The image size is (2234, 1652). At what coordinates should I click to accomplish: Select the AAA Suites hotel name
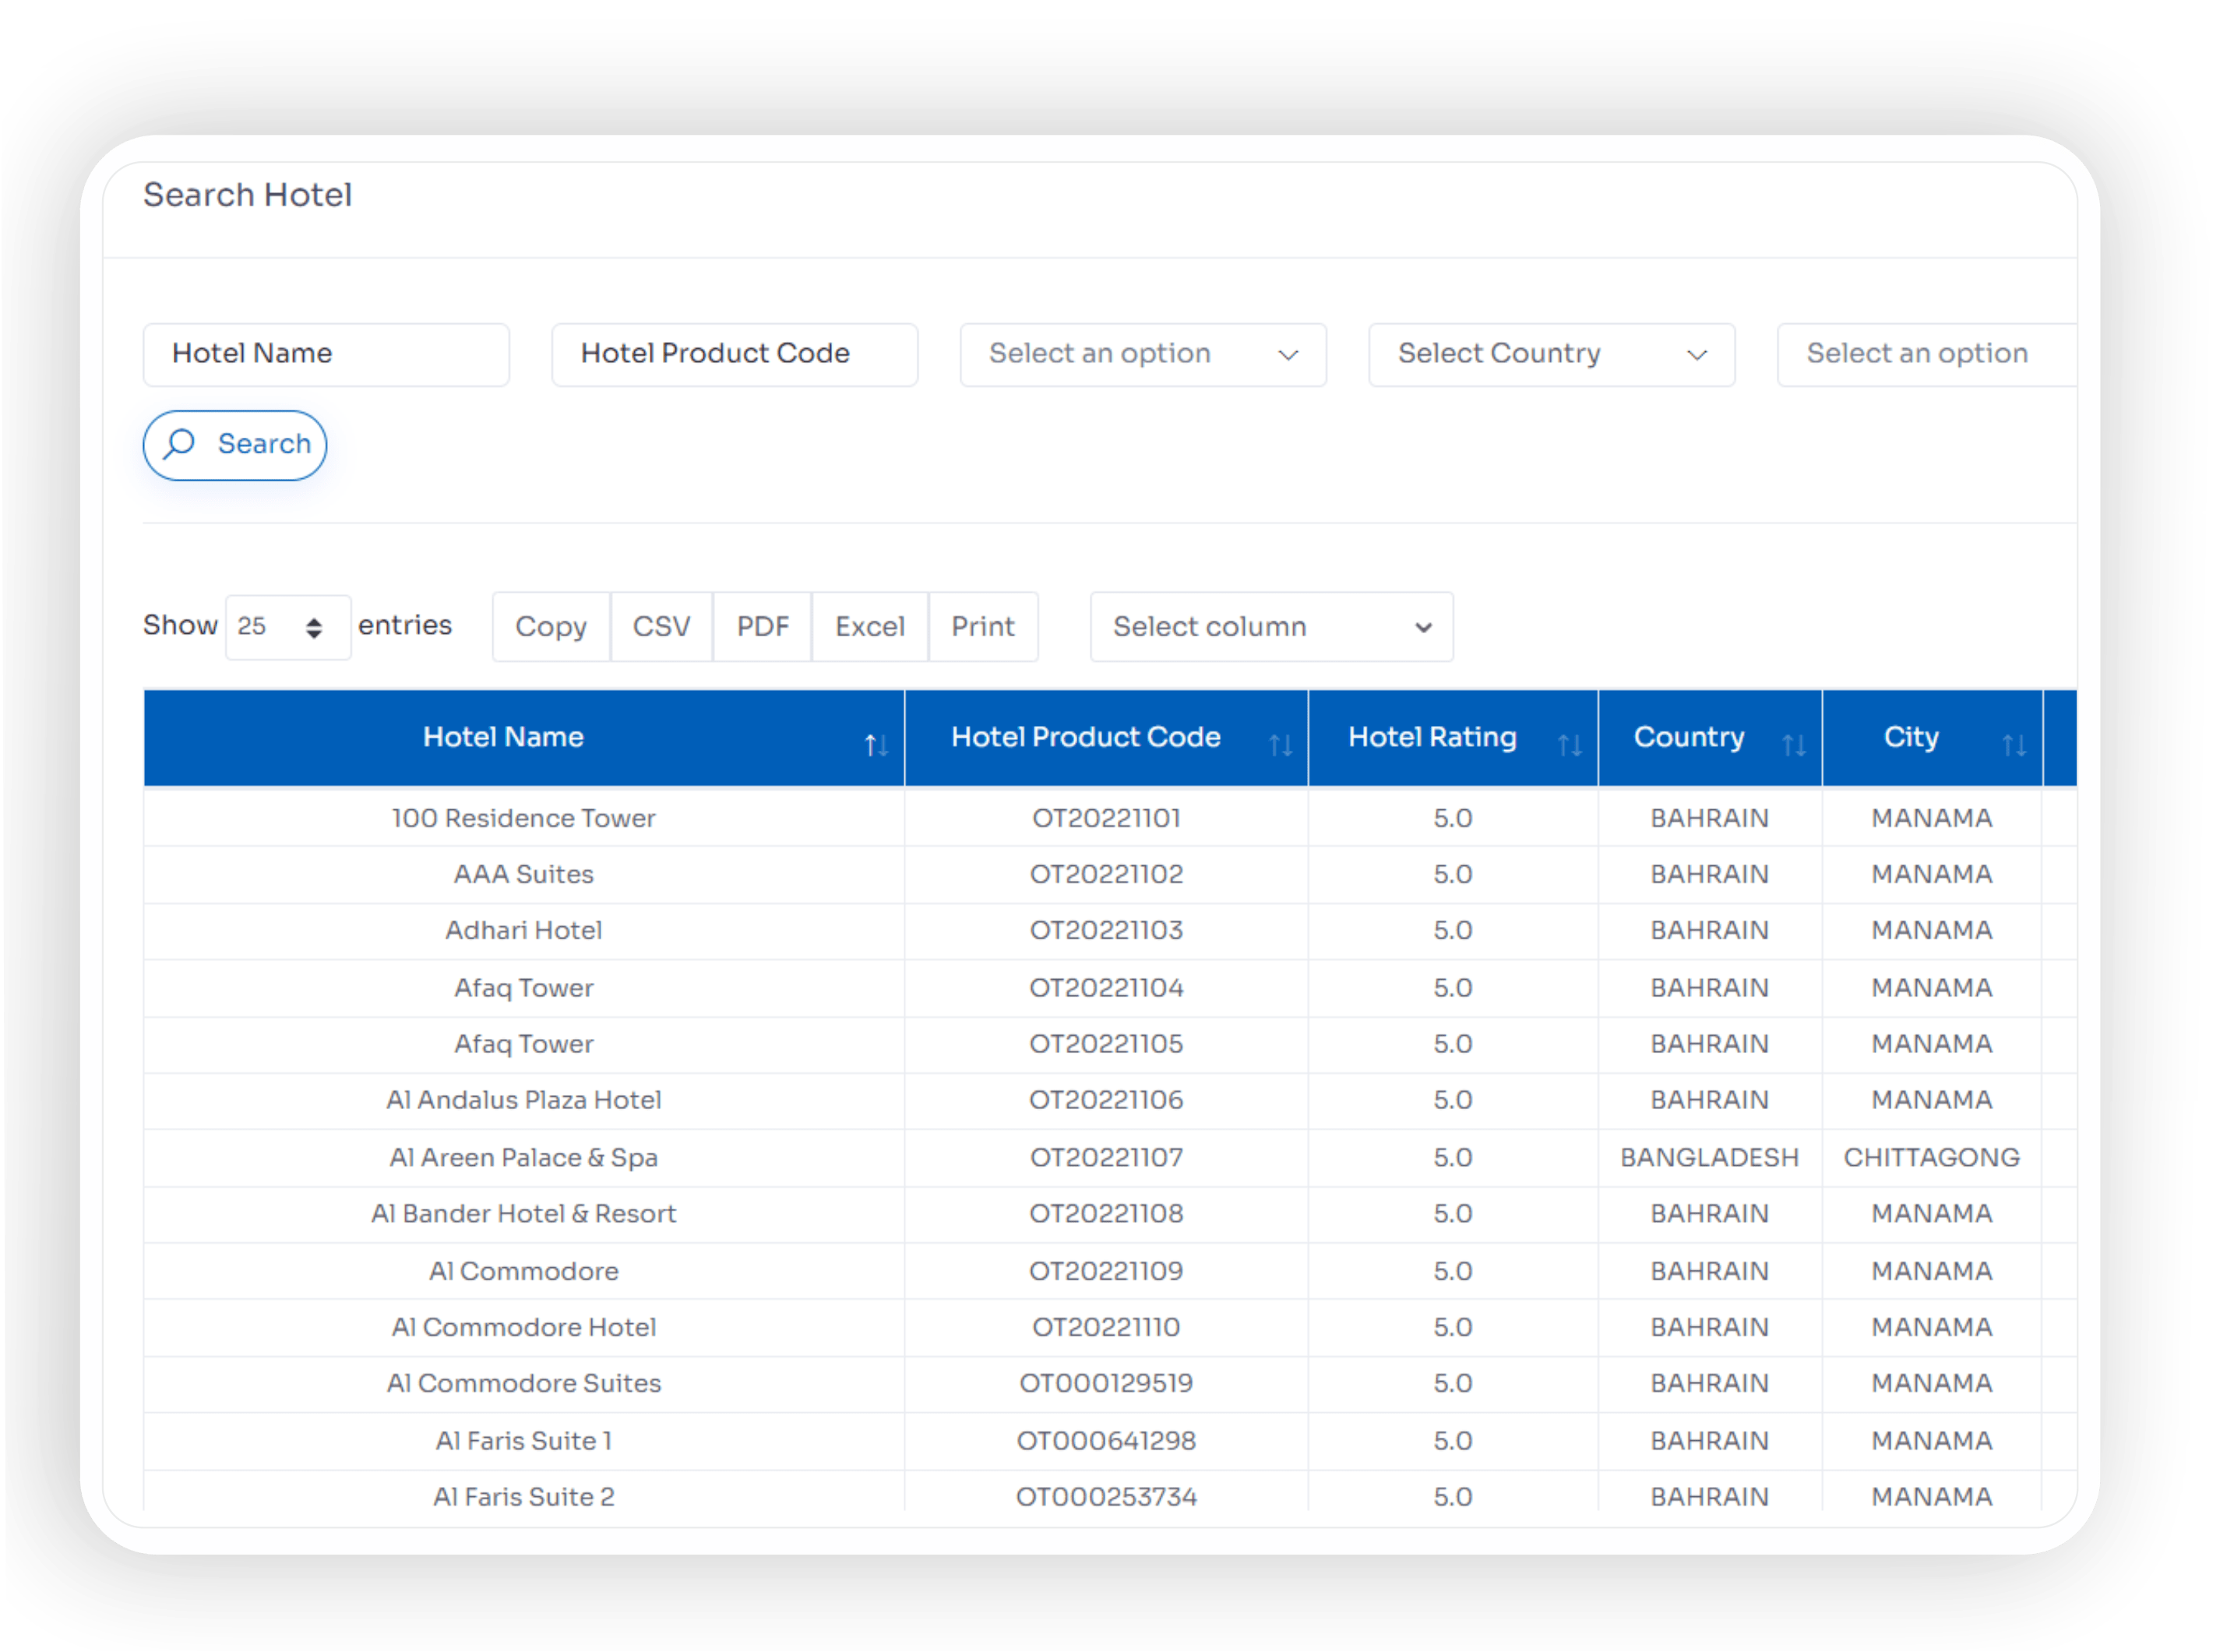(524, 875)
